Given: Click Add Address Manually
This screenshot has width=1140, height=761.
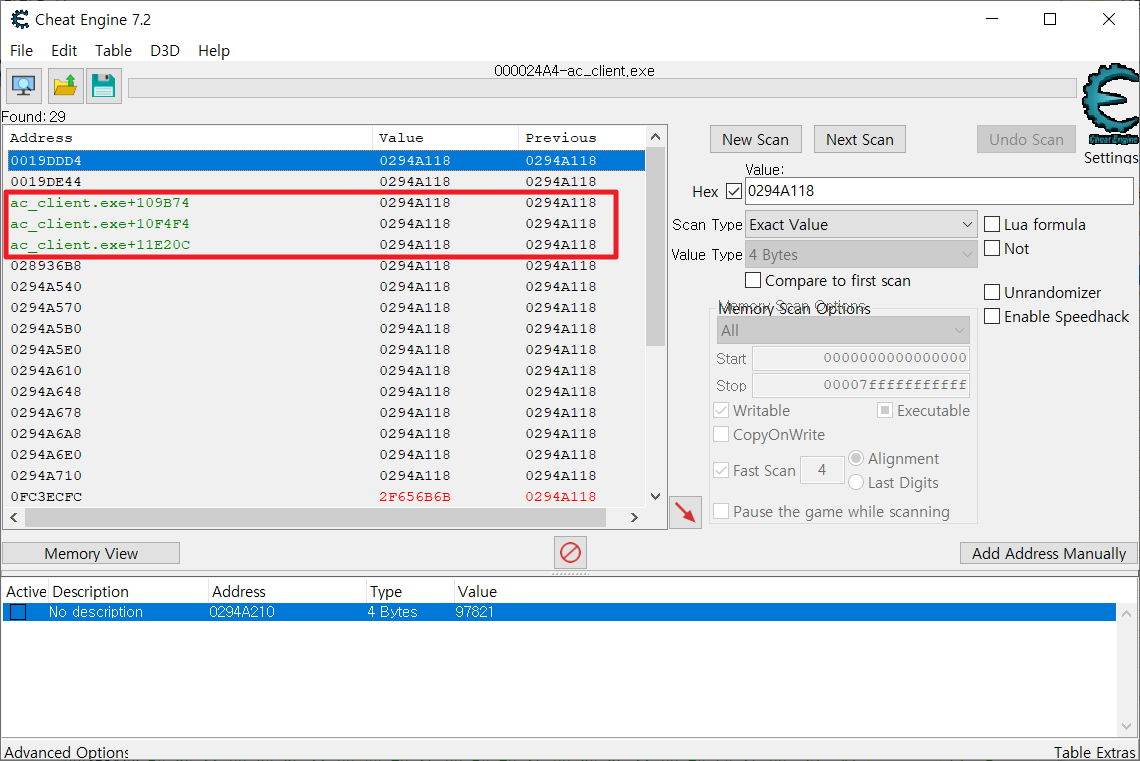Looking at the screenshot, I should click(x=1048, y=553).
